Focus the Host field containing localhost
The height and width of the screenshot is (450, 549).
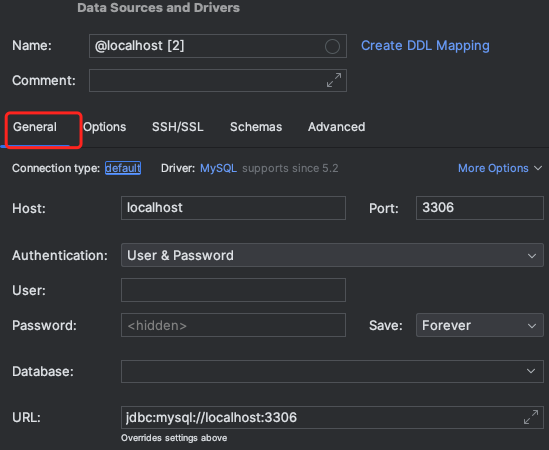233,208
